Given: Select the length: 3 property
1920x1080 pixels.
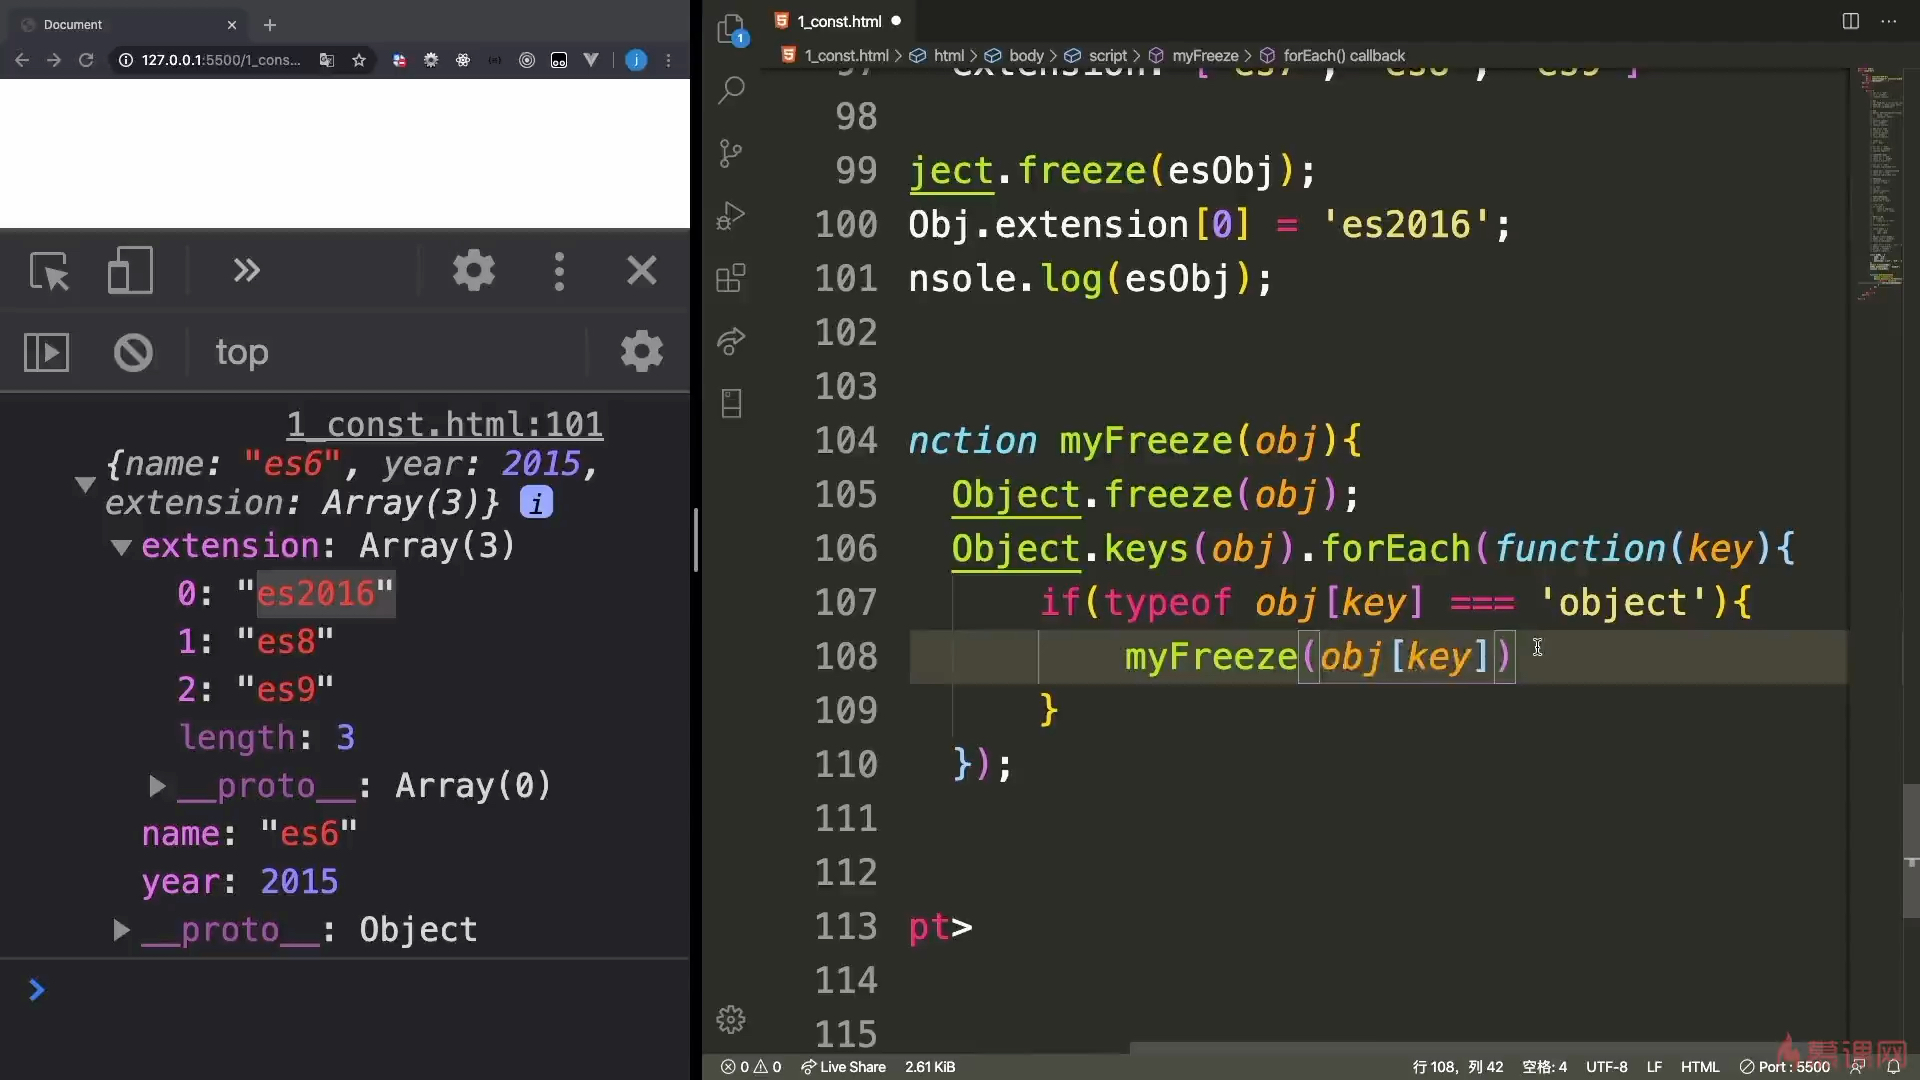Looking at the screenshot, I should click(267, 738).
